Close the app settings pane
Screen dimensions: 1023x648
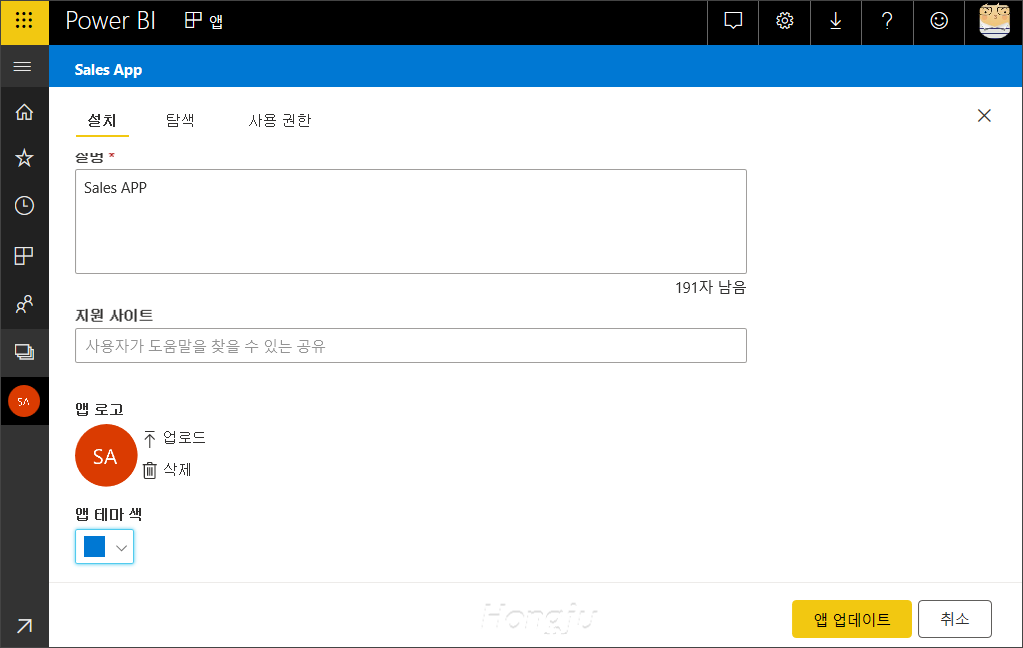pos(984,116)
